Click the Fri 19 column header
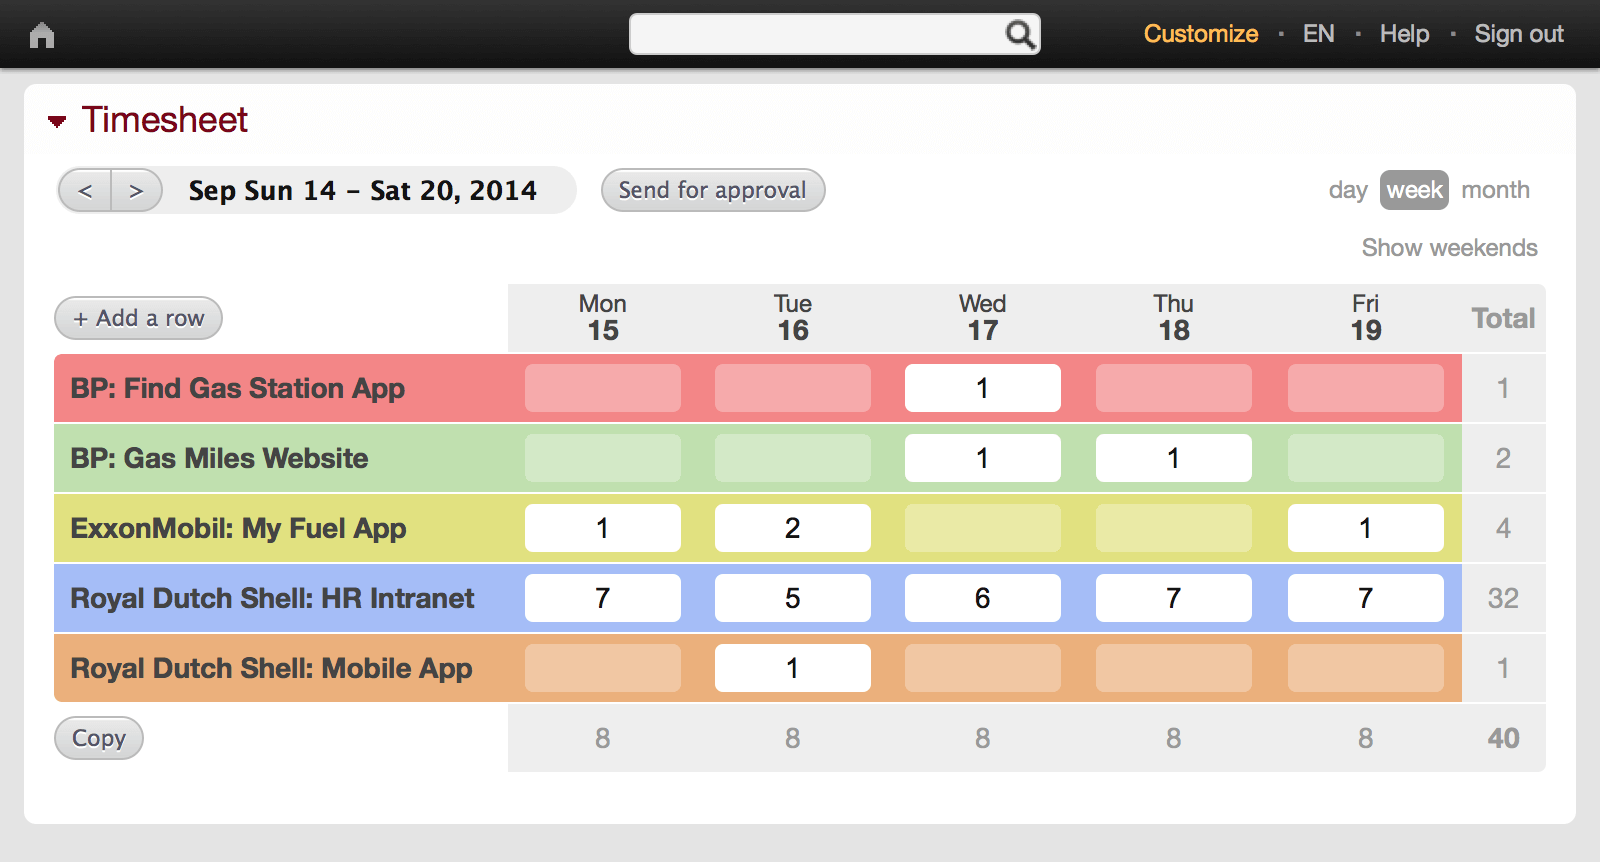The width and height of the screenshot is (1600, 862). [x=1366, y=317]
